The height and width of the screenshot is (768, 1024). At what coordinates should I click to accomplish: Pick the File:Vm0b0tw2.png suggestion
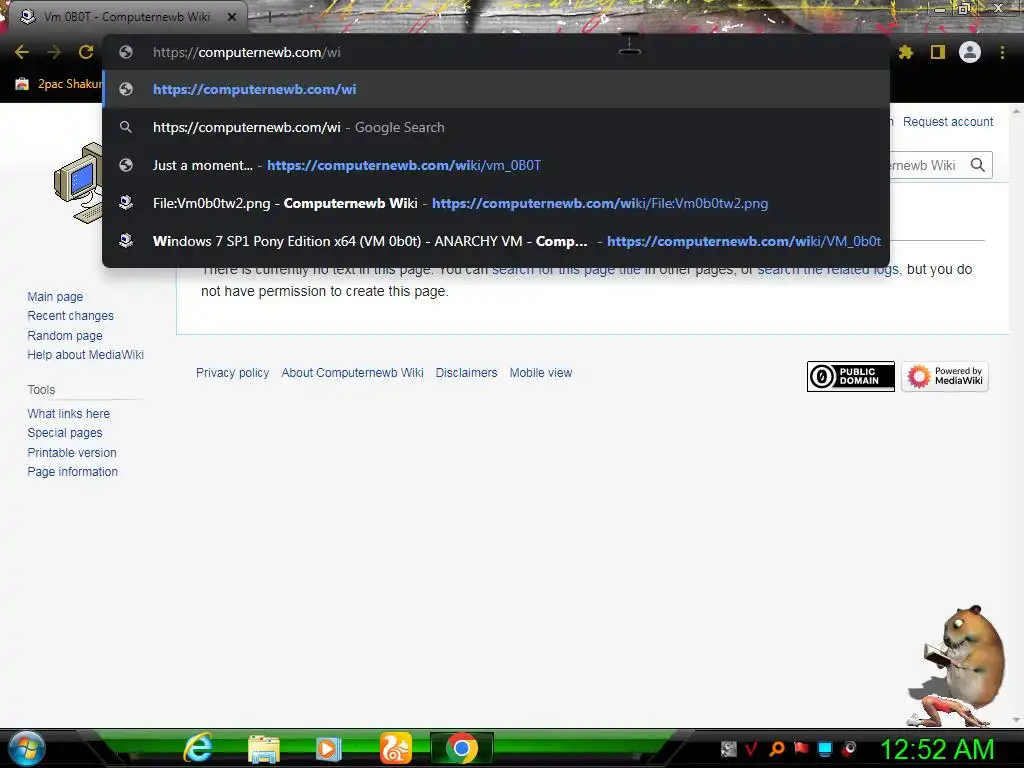tap(496, 203)
